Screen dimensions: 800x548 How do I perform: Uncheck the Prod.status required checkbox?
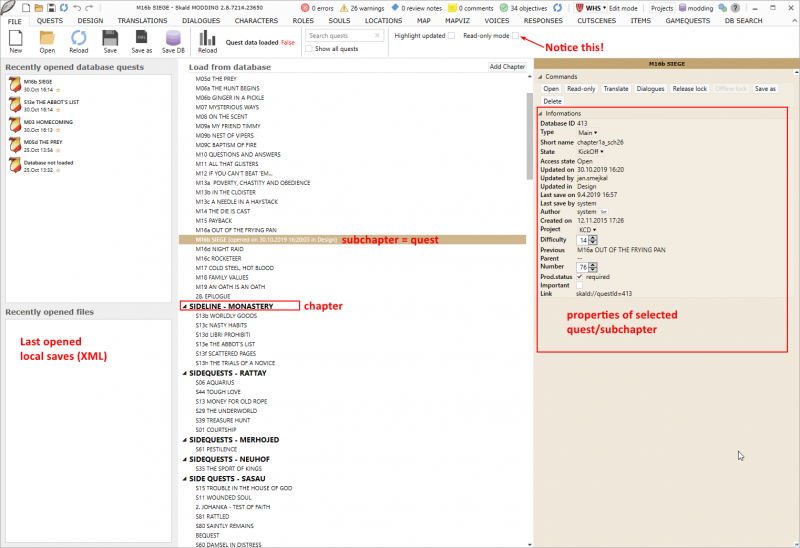pyautogui.click(x=580, y=277)
